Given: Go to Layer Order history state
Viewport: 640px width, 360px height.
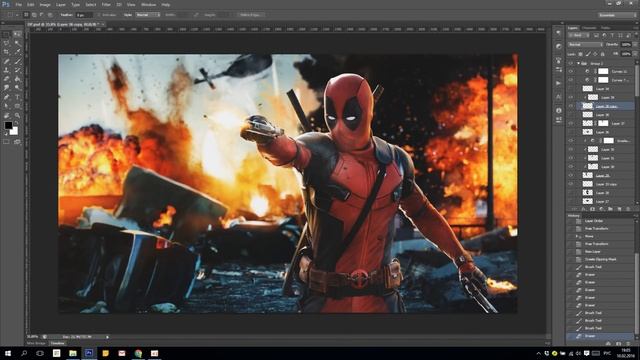Looking at the screenshot, I should pos(593,221).
